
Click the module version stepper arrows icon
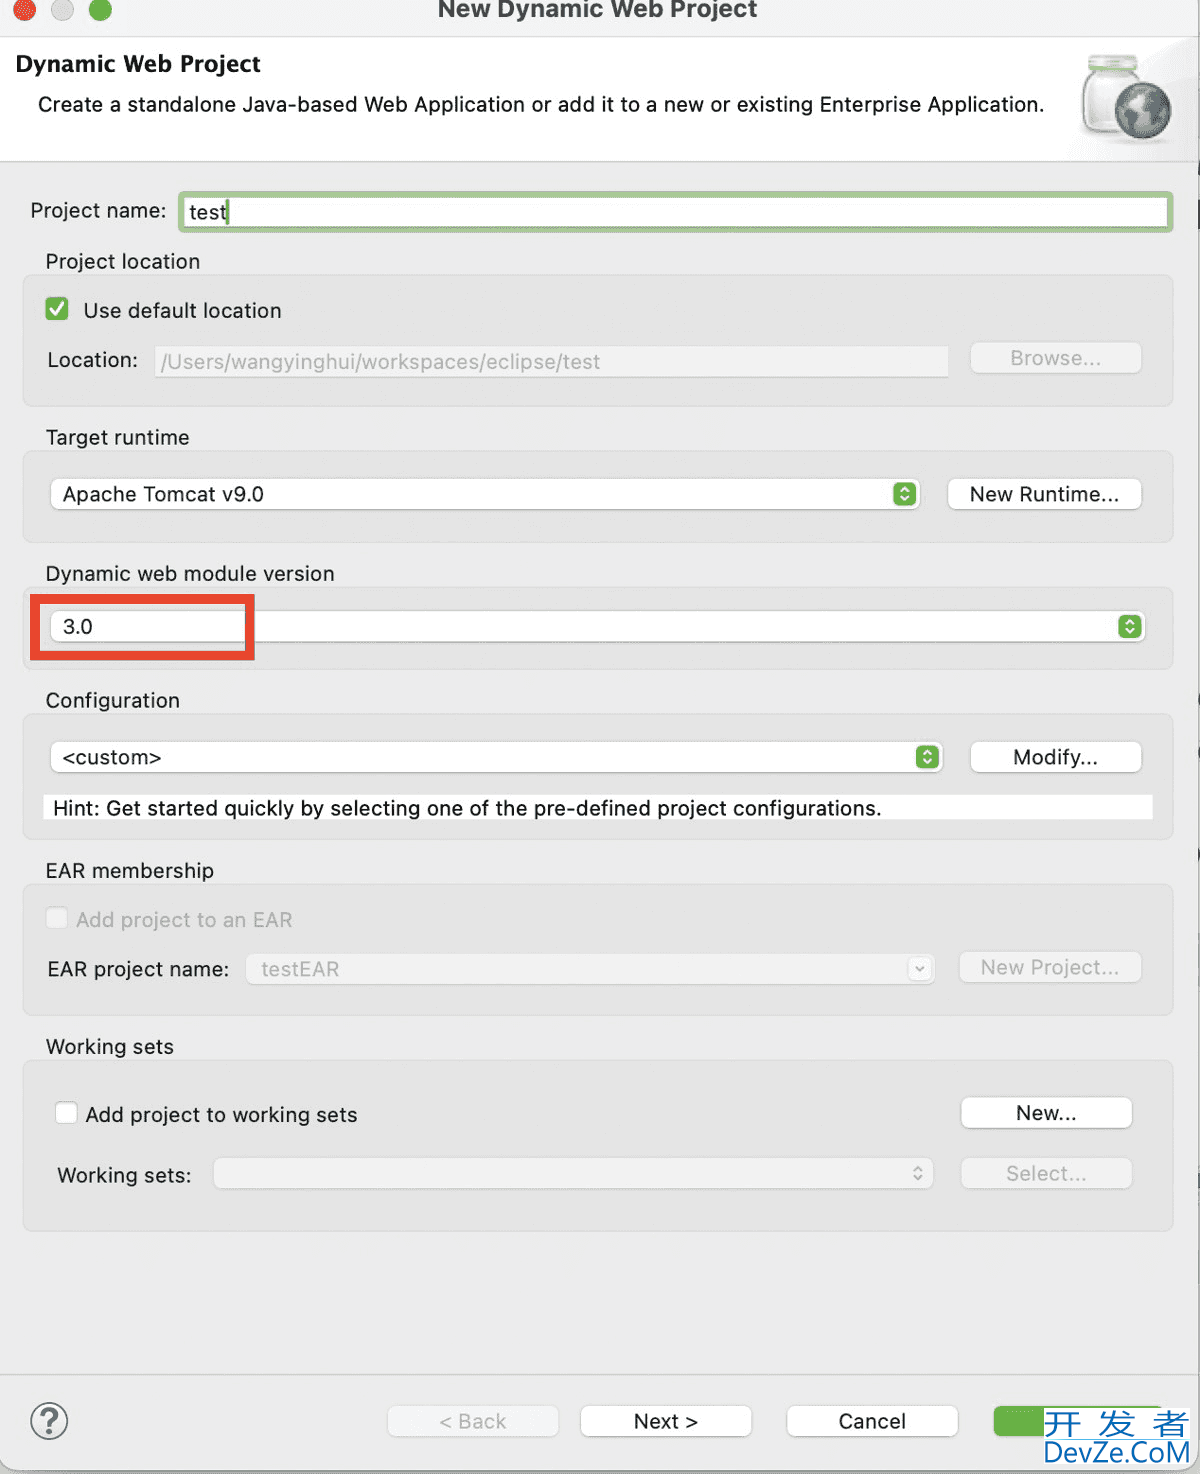pyautogui.click(x=1130, y=627)
